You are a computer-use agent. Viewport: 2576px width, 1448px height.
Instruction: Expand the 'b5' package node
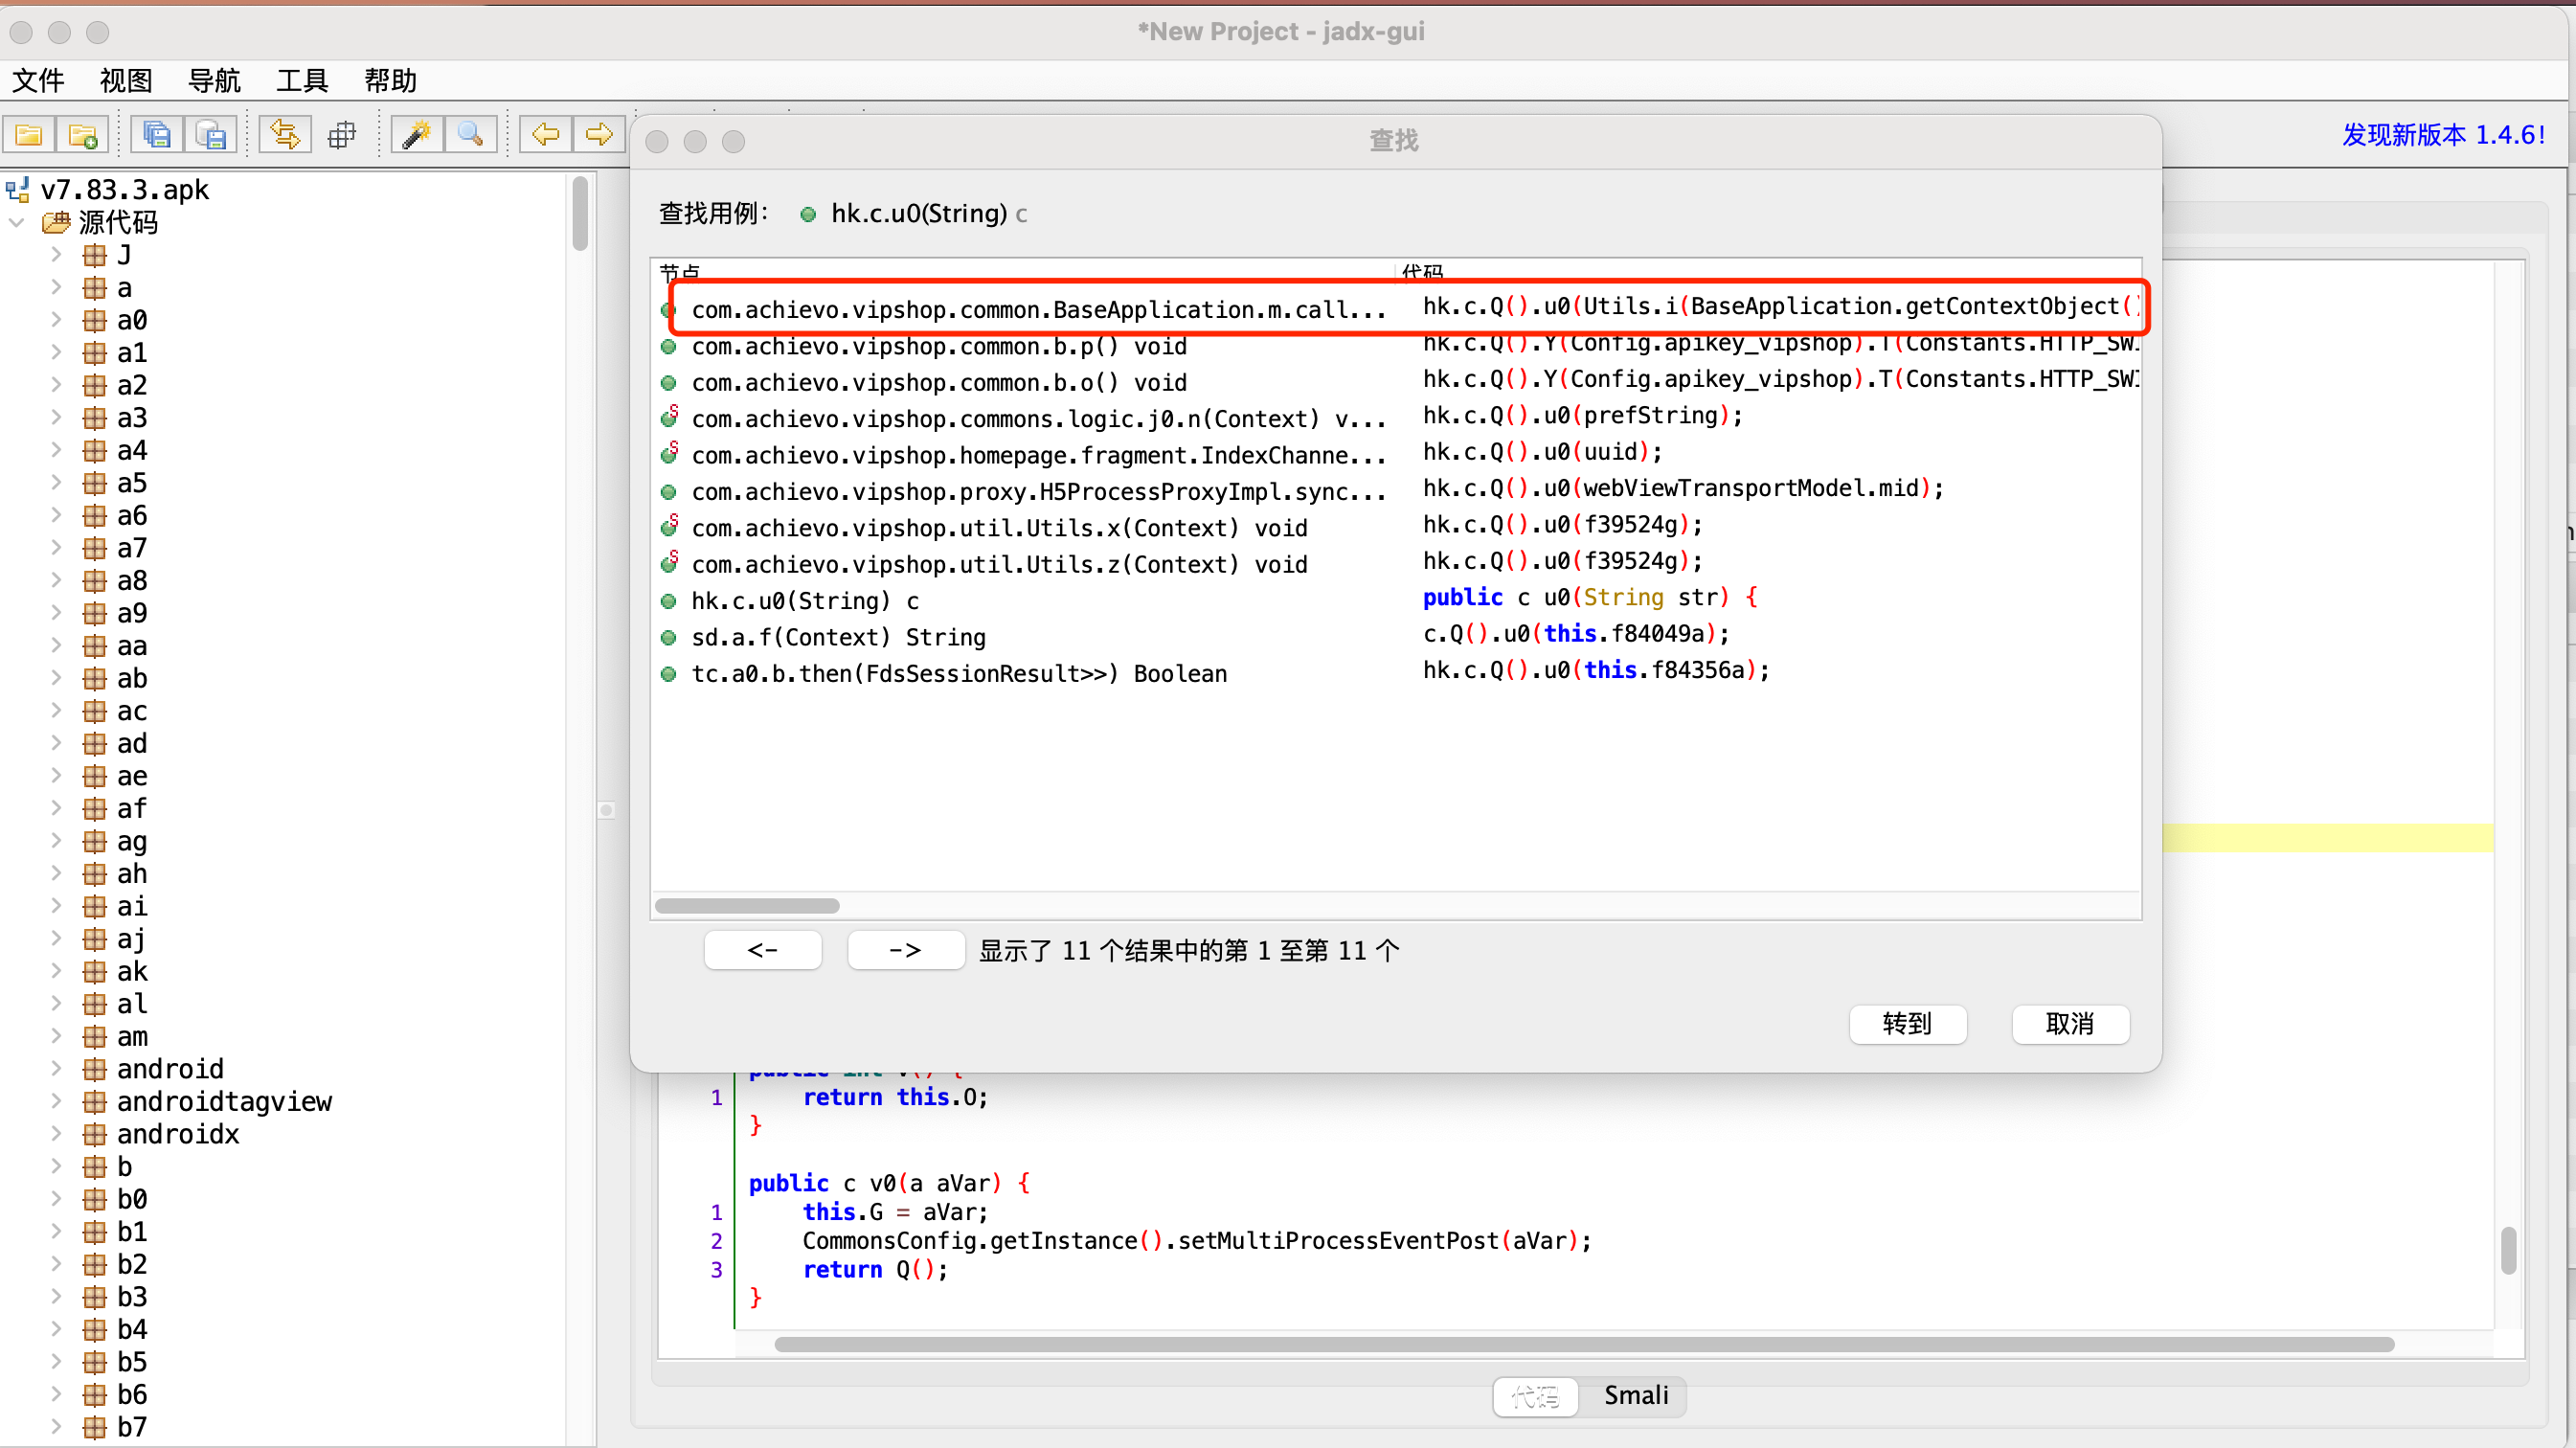pos(57,1361)
